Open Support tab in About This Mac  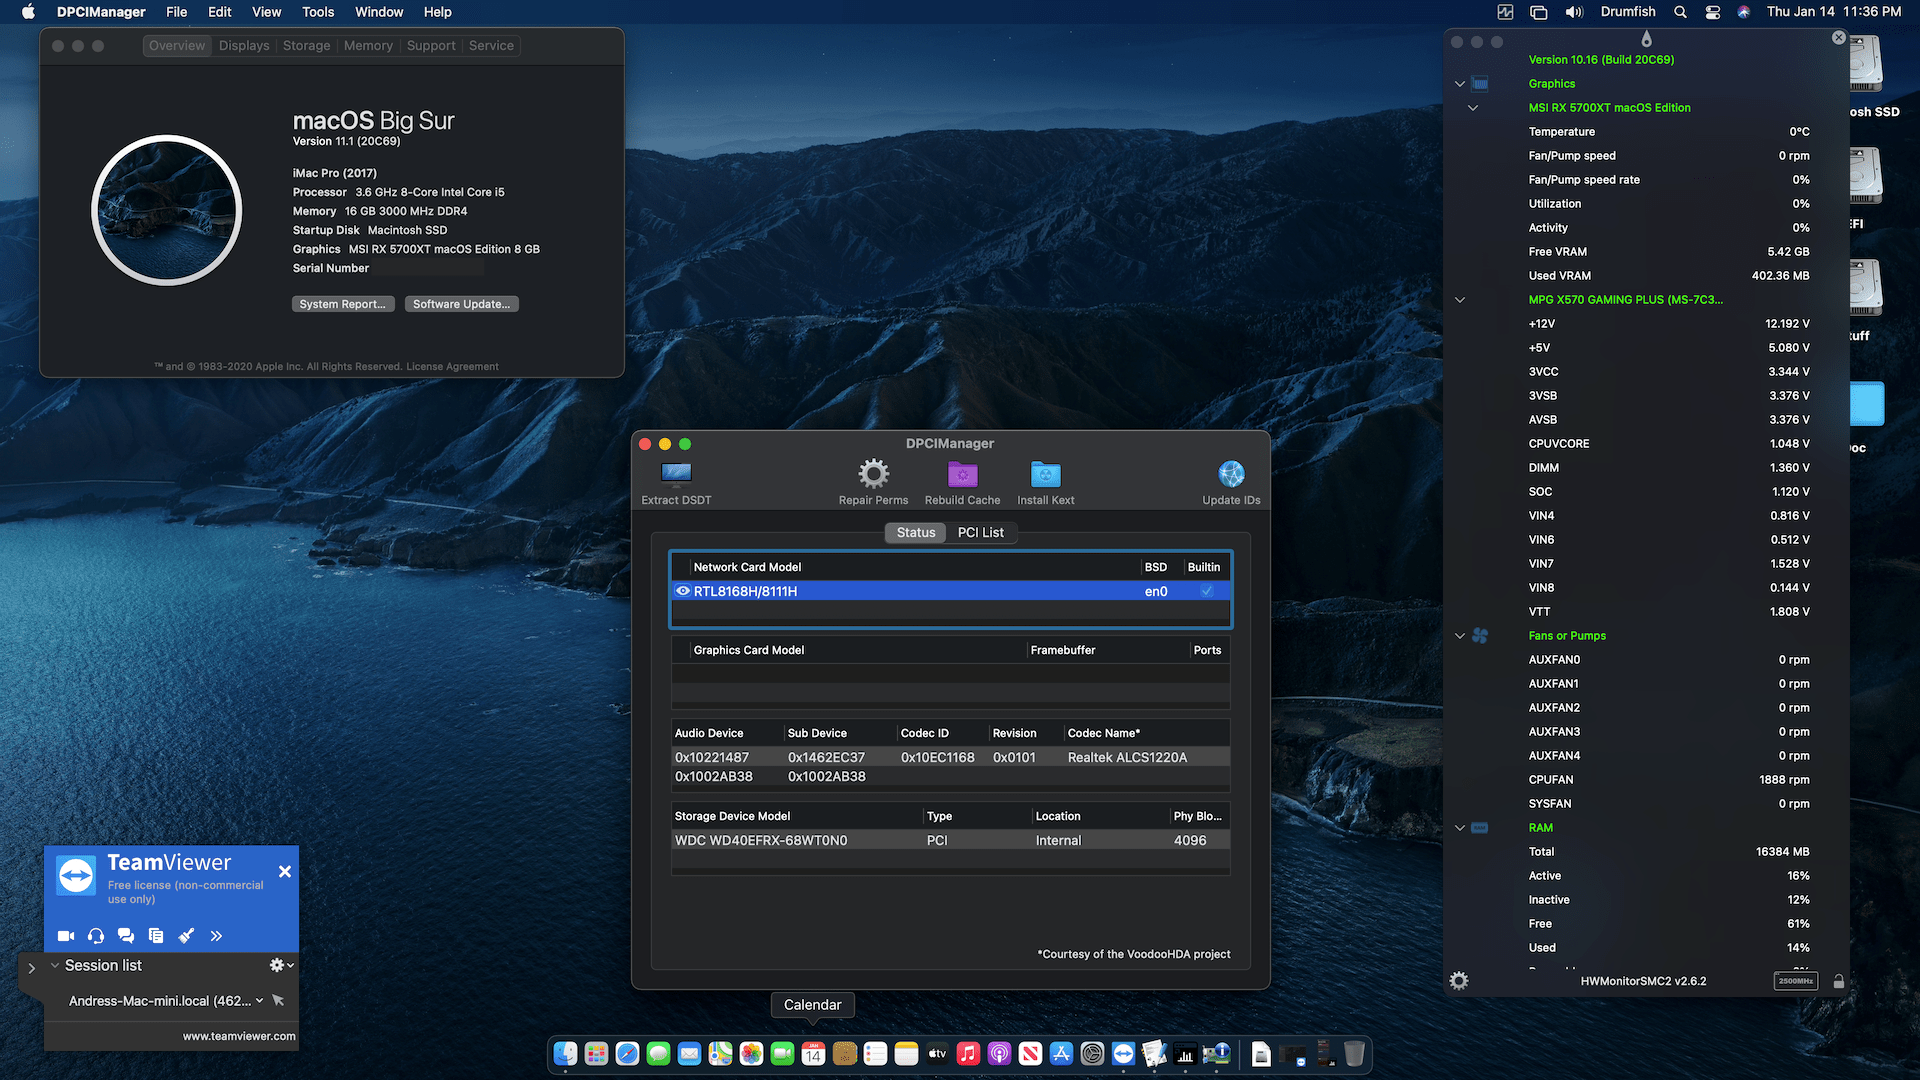pos(431,46)
